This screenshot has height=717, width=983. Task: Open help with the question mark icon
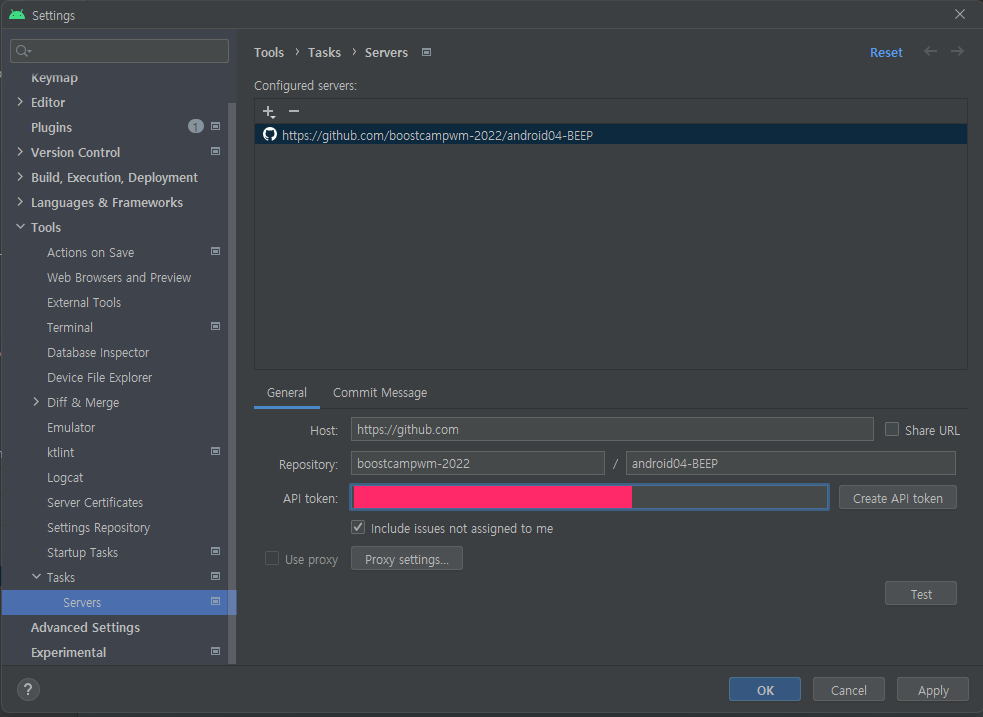click(x=28, y=689)
